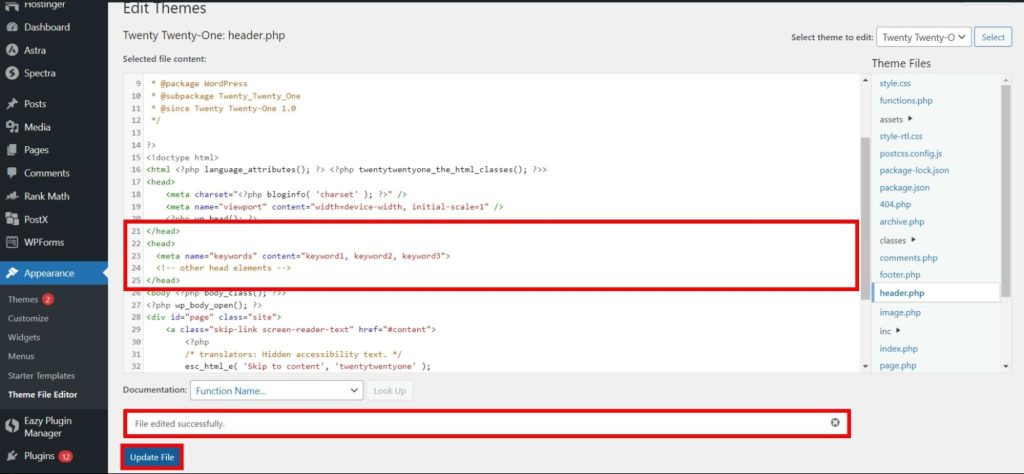The height and width of the screenshot is (474, 1024).
Task: Click the Pages sidebar icon
Action: pyautogui.click(x=11, y=150)
